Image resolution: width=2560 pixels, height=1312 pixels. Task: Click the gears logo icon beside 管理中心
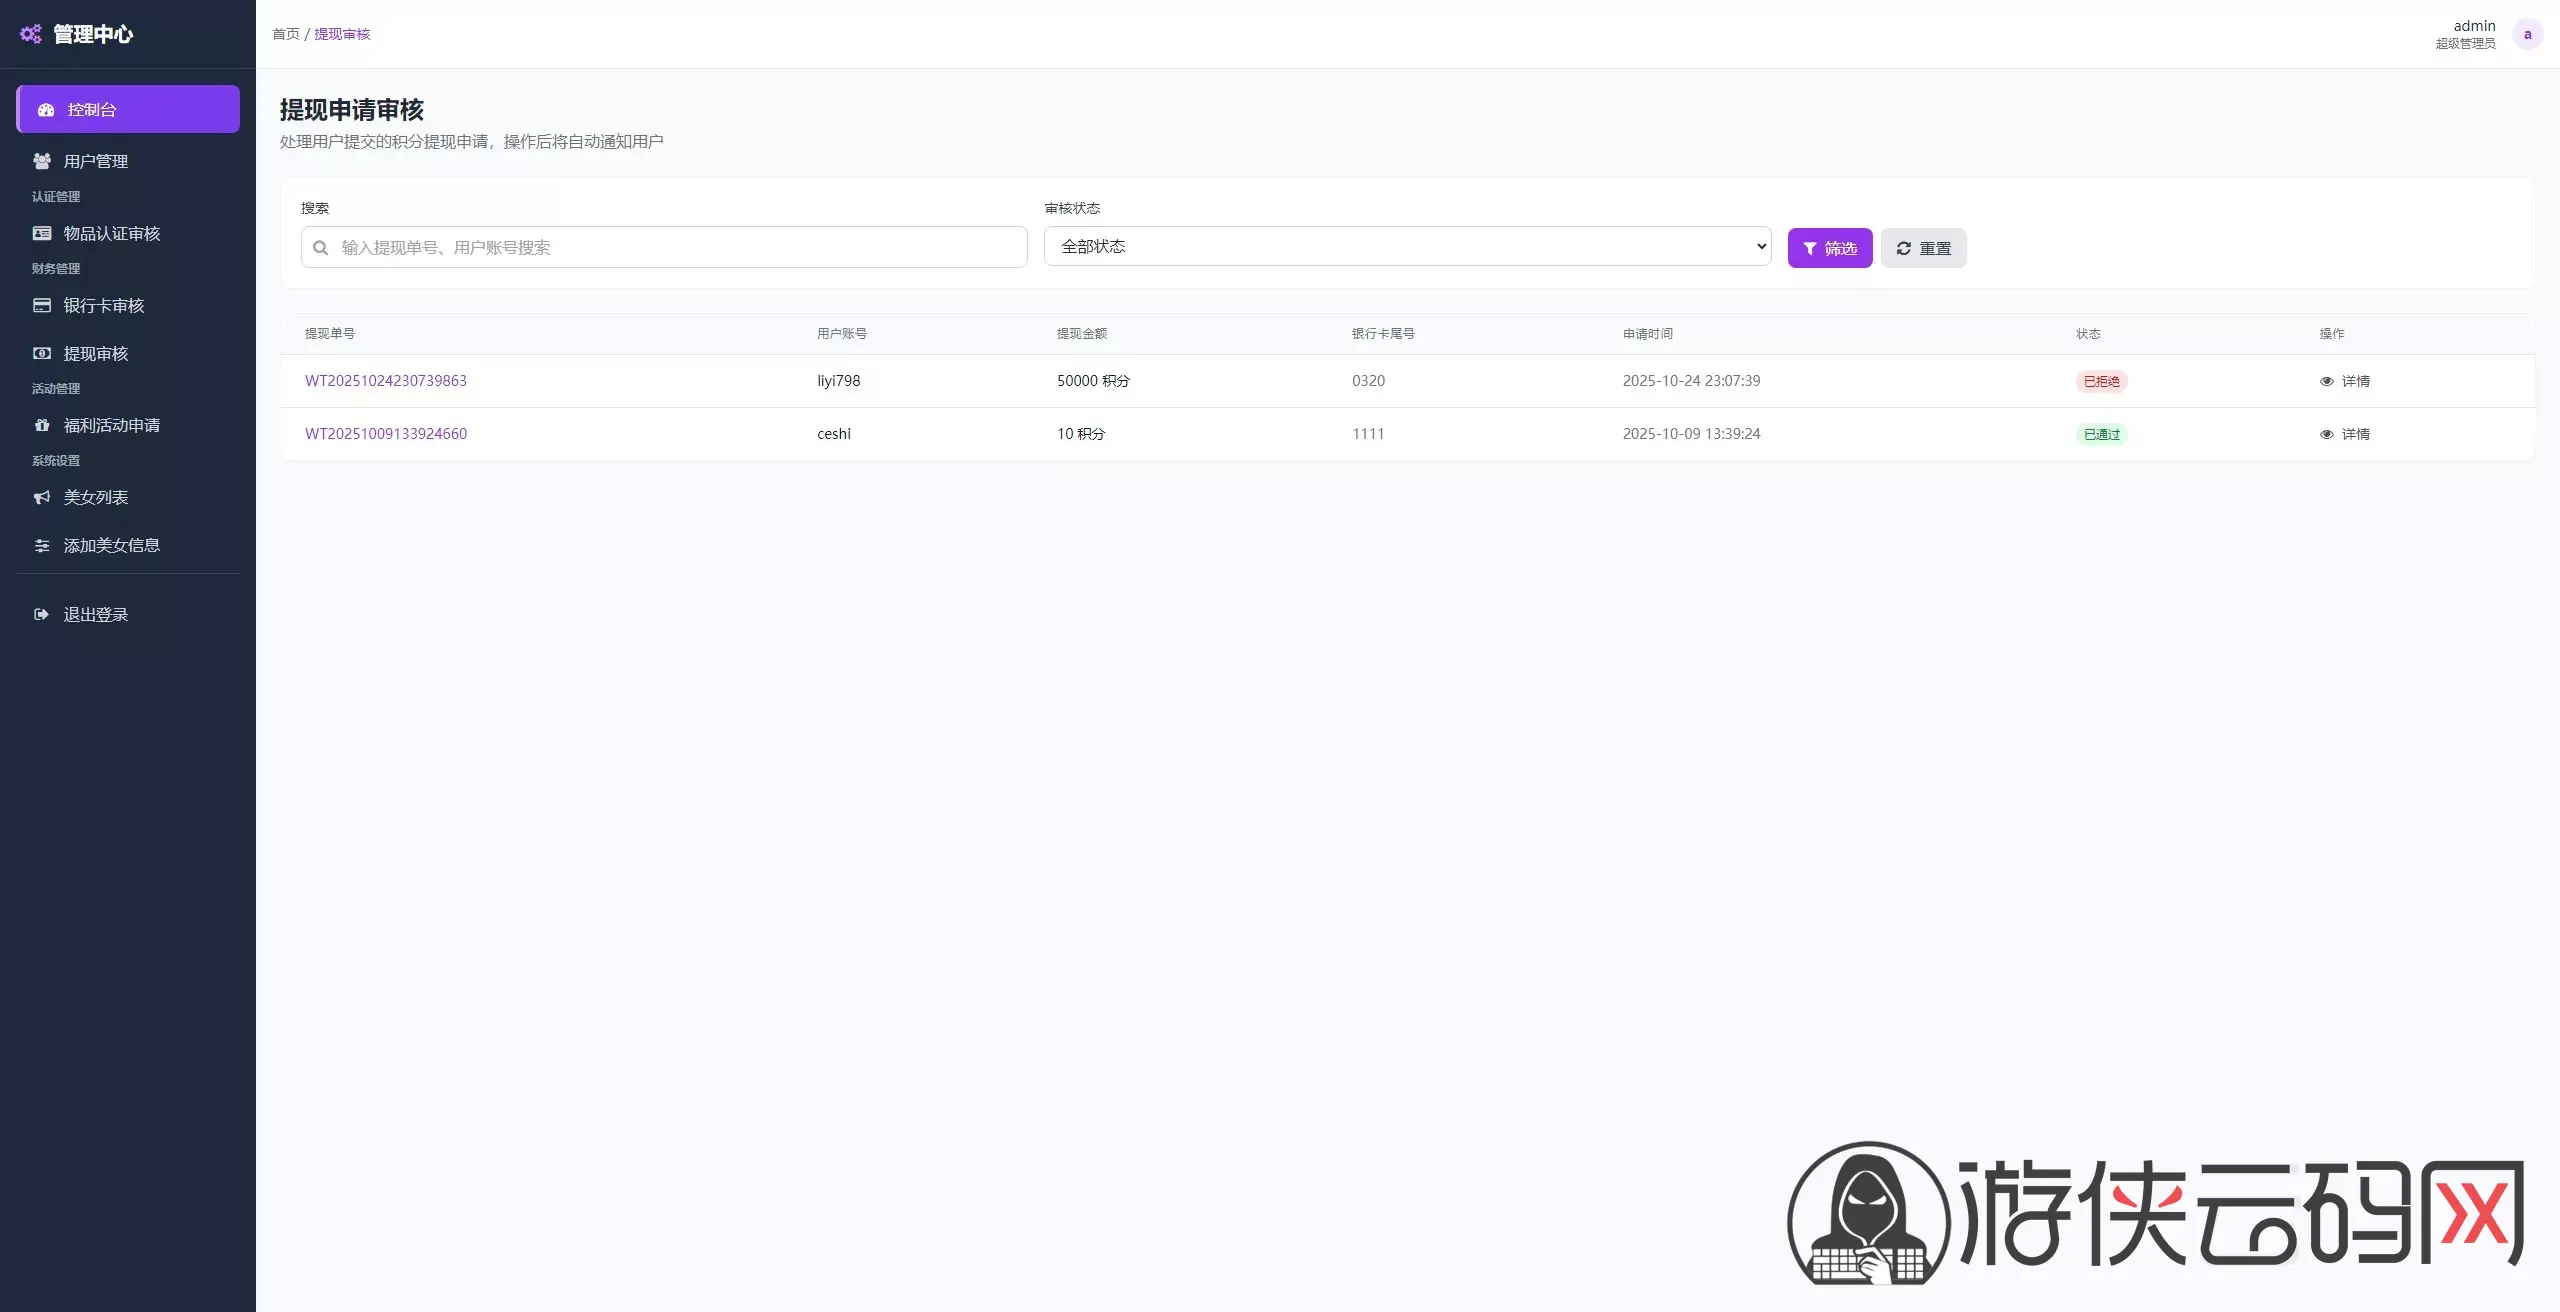(x=31, y=34)
